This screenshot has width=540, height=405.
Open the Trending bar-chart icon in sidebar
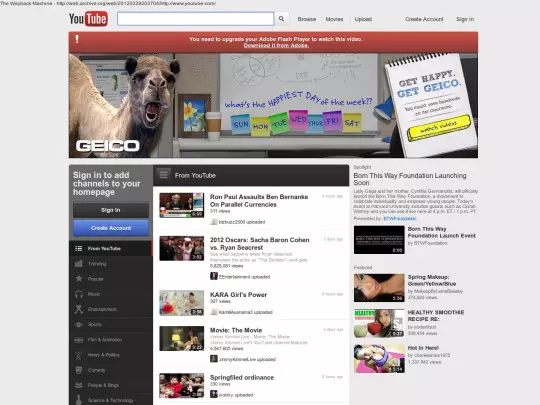click(x=79, y=264)
